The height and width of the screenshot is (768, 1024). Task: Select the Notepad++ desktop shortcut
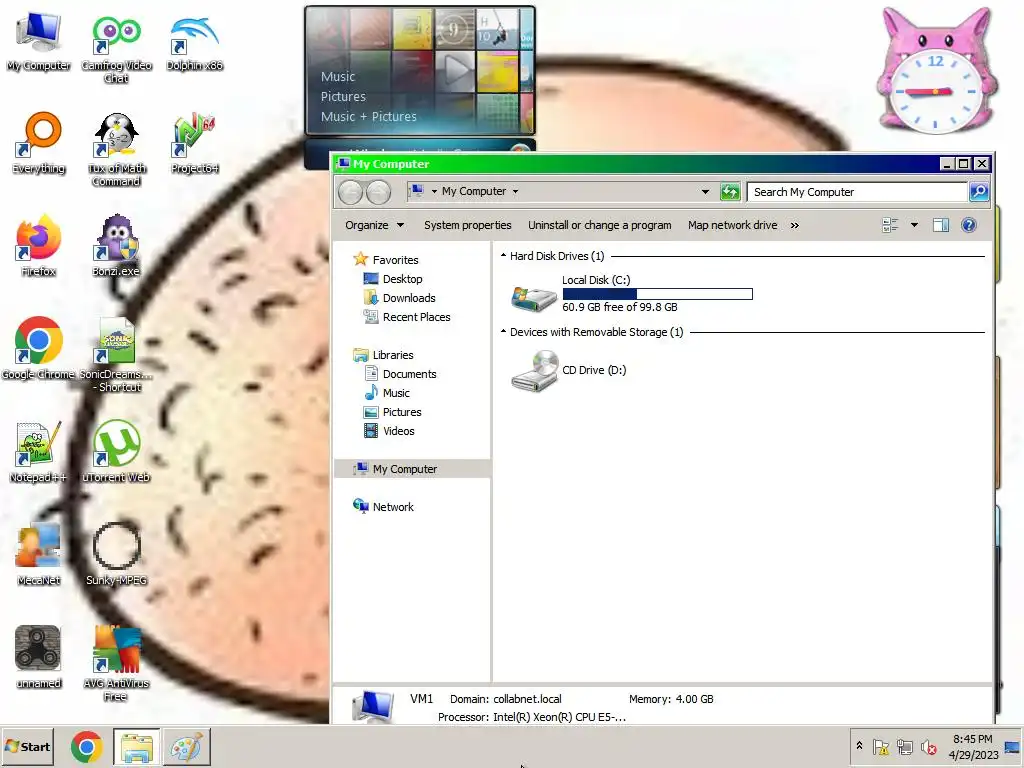tap(39, 452)
